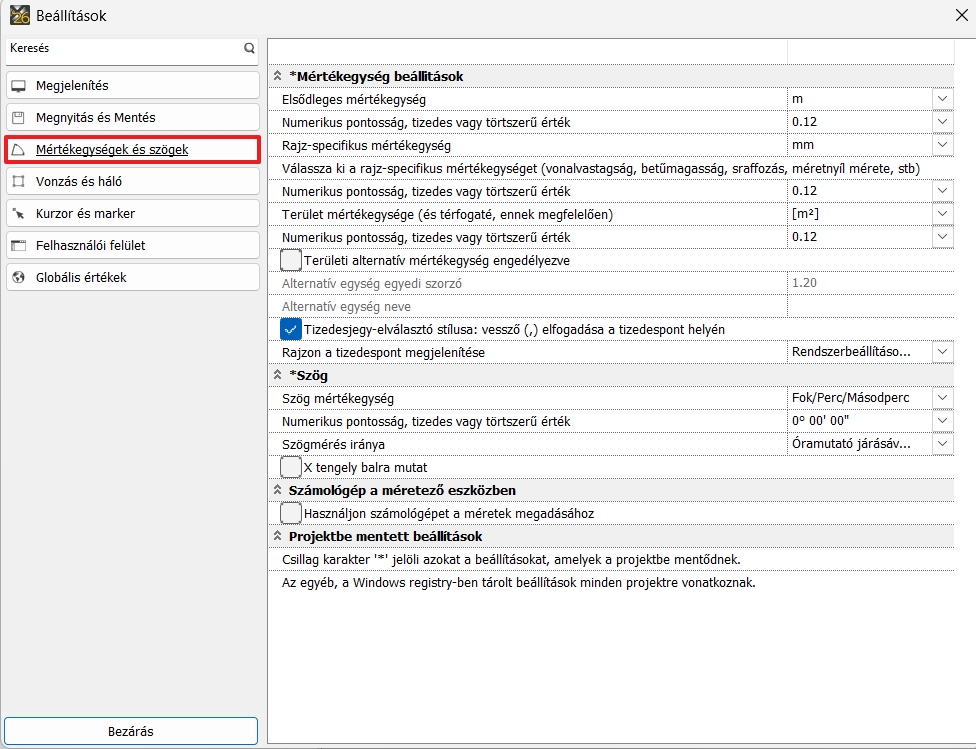Uncheck Tizedesjegy-elválasztó stílusa checkbox
Viewport: 976px width, 749px height.
click(291, 329)
